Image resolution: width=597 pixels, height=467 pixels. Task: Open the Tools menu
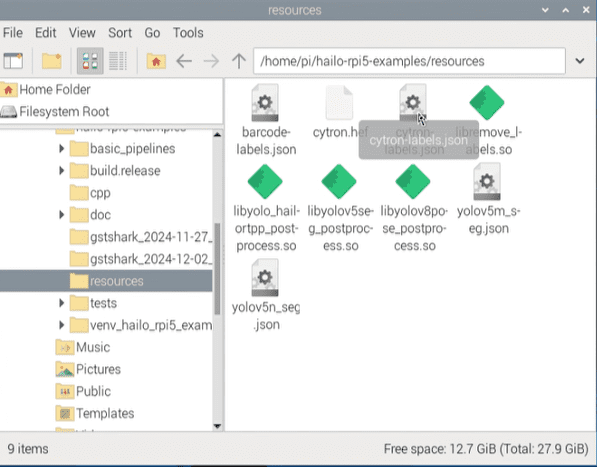point(188,33)
